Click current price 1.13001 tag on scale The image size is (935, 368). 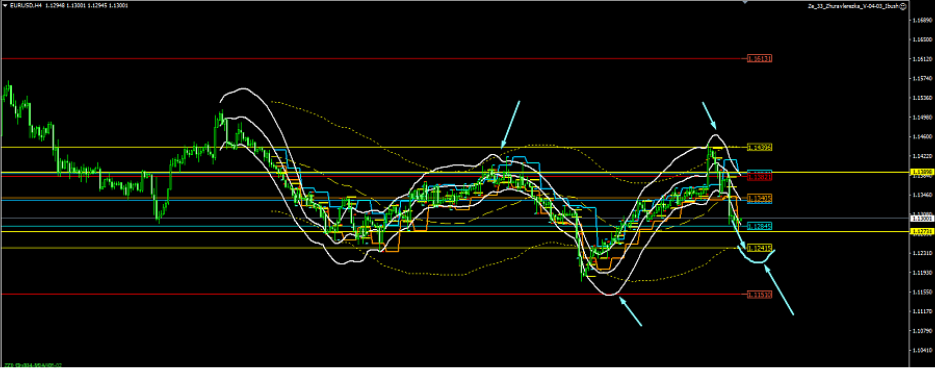(x=921, y=218)
